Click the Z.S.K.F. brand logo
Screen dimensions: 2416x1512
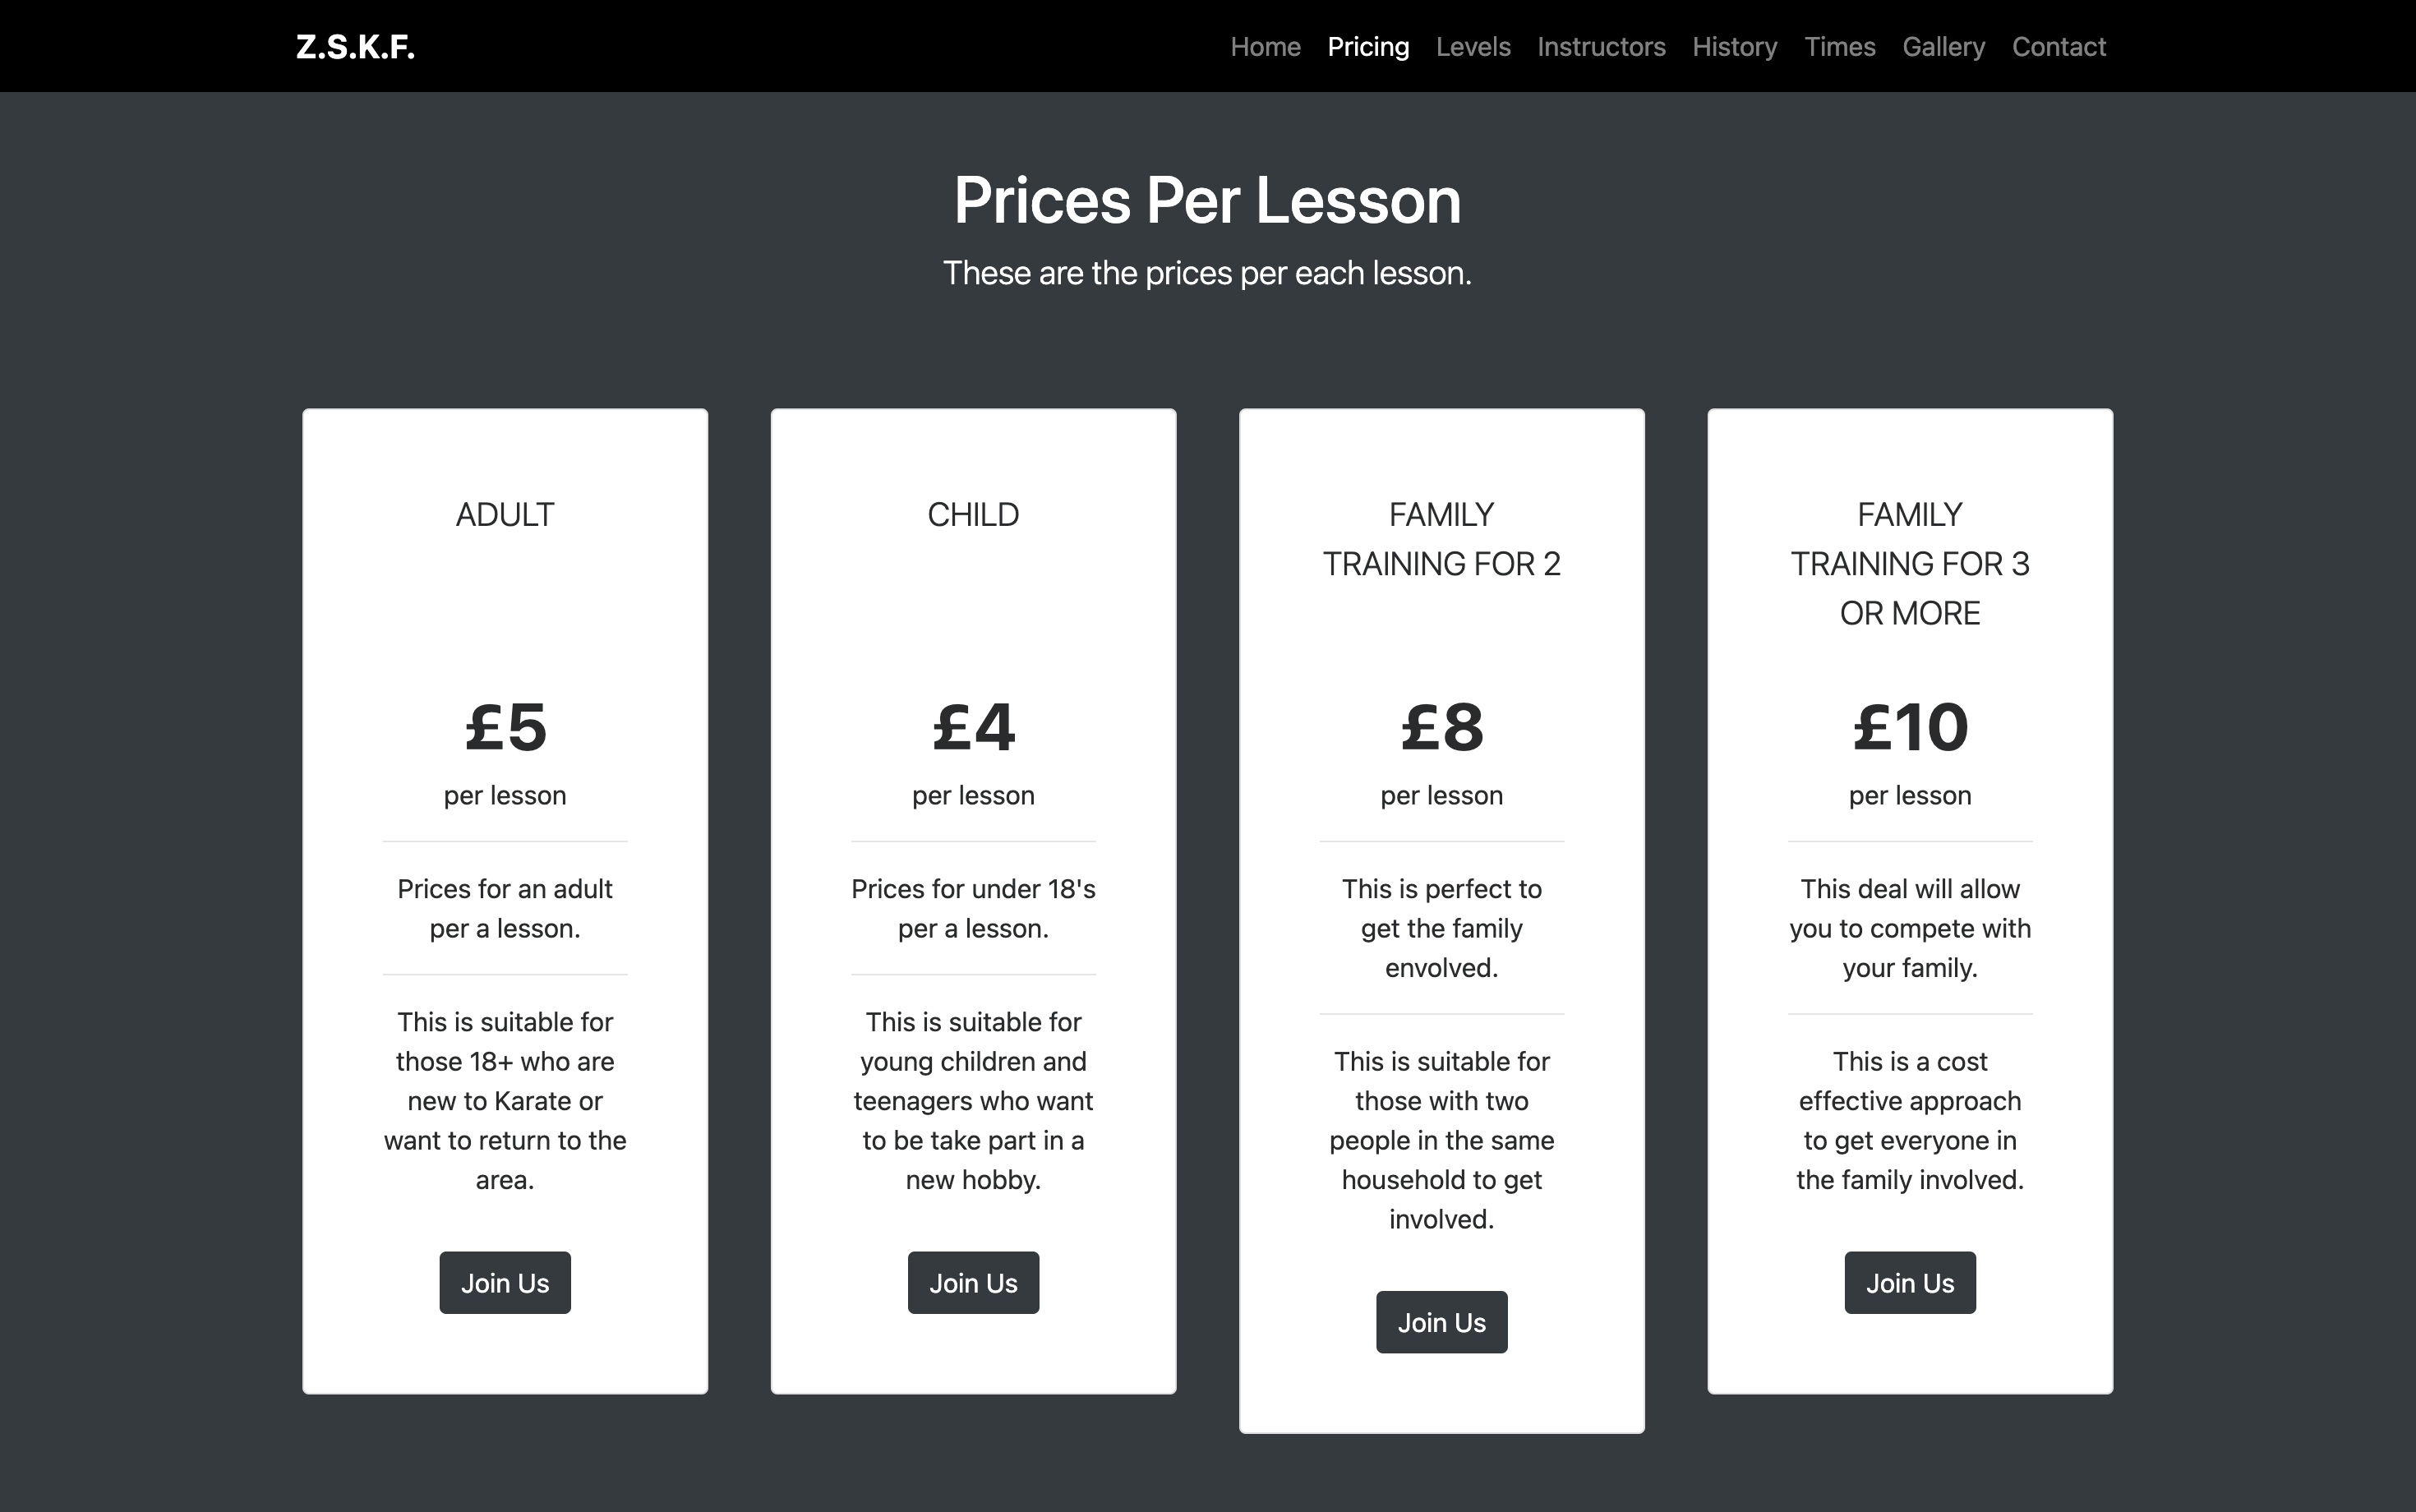(355, 47)
